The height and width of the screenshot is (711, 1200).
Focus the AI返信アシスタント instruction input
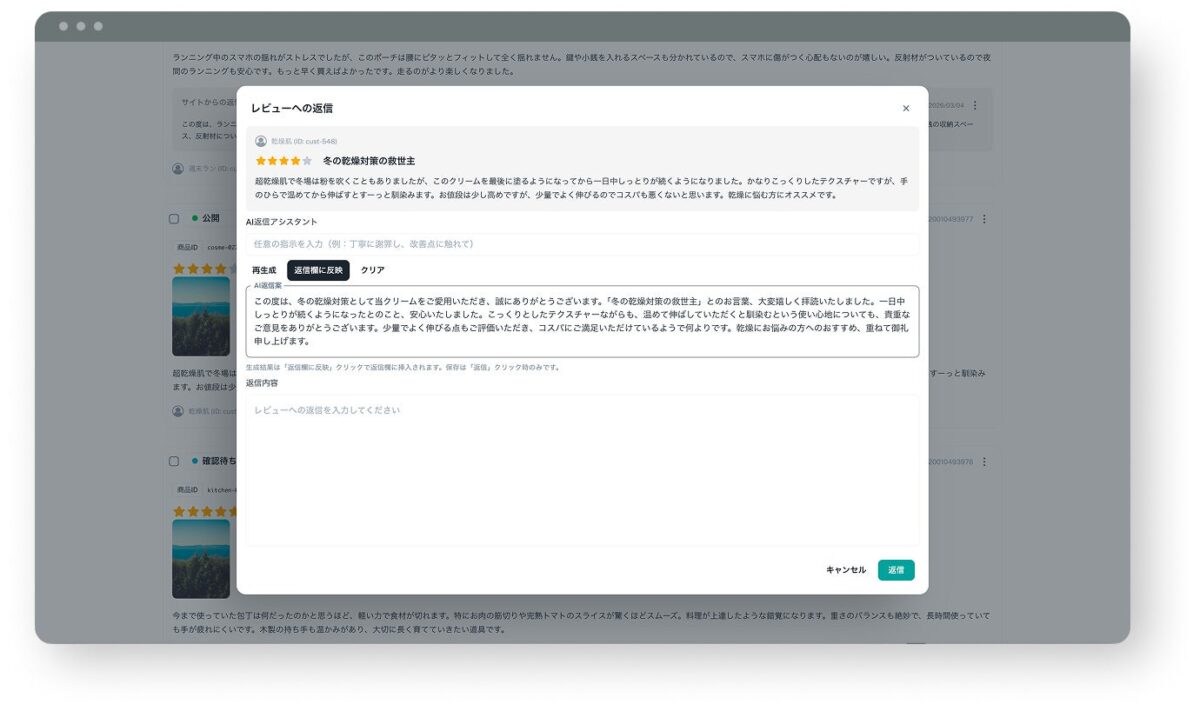(582, 244)
